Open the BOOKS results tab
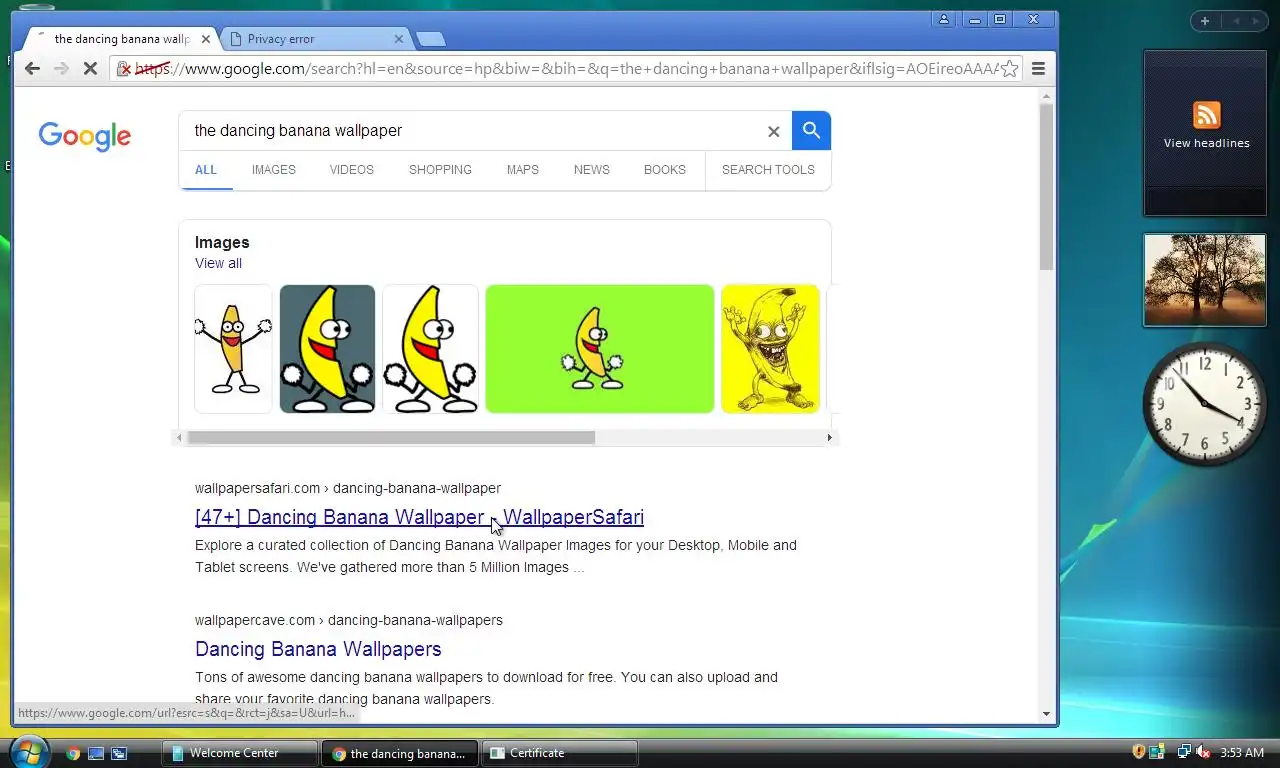The height and width of the screenshot is (768, 1280). pyautogui.click(x=665, y=169)
